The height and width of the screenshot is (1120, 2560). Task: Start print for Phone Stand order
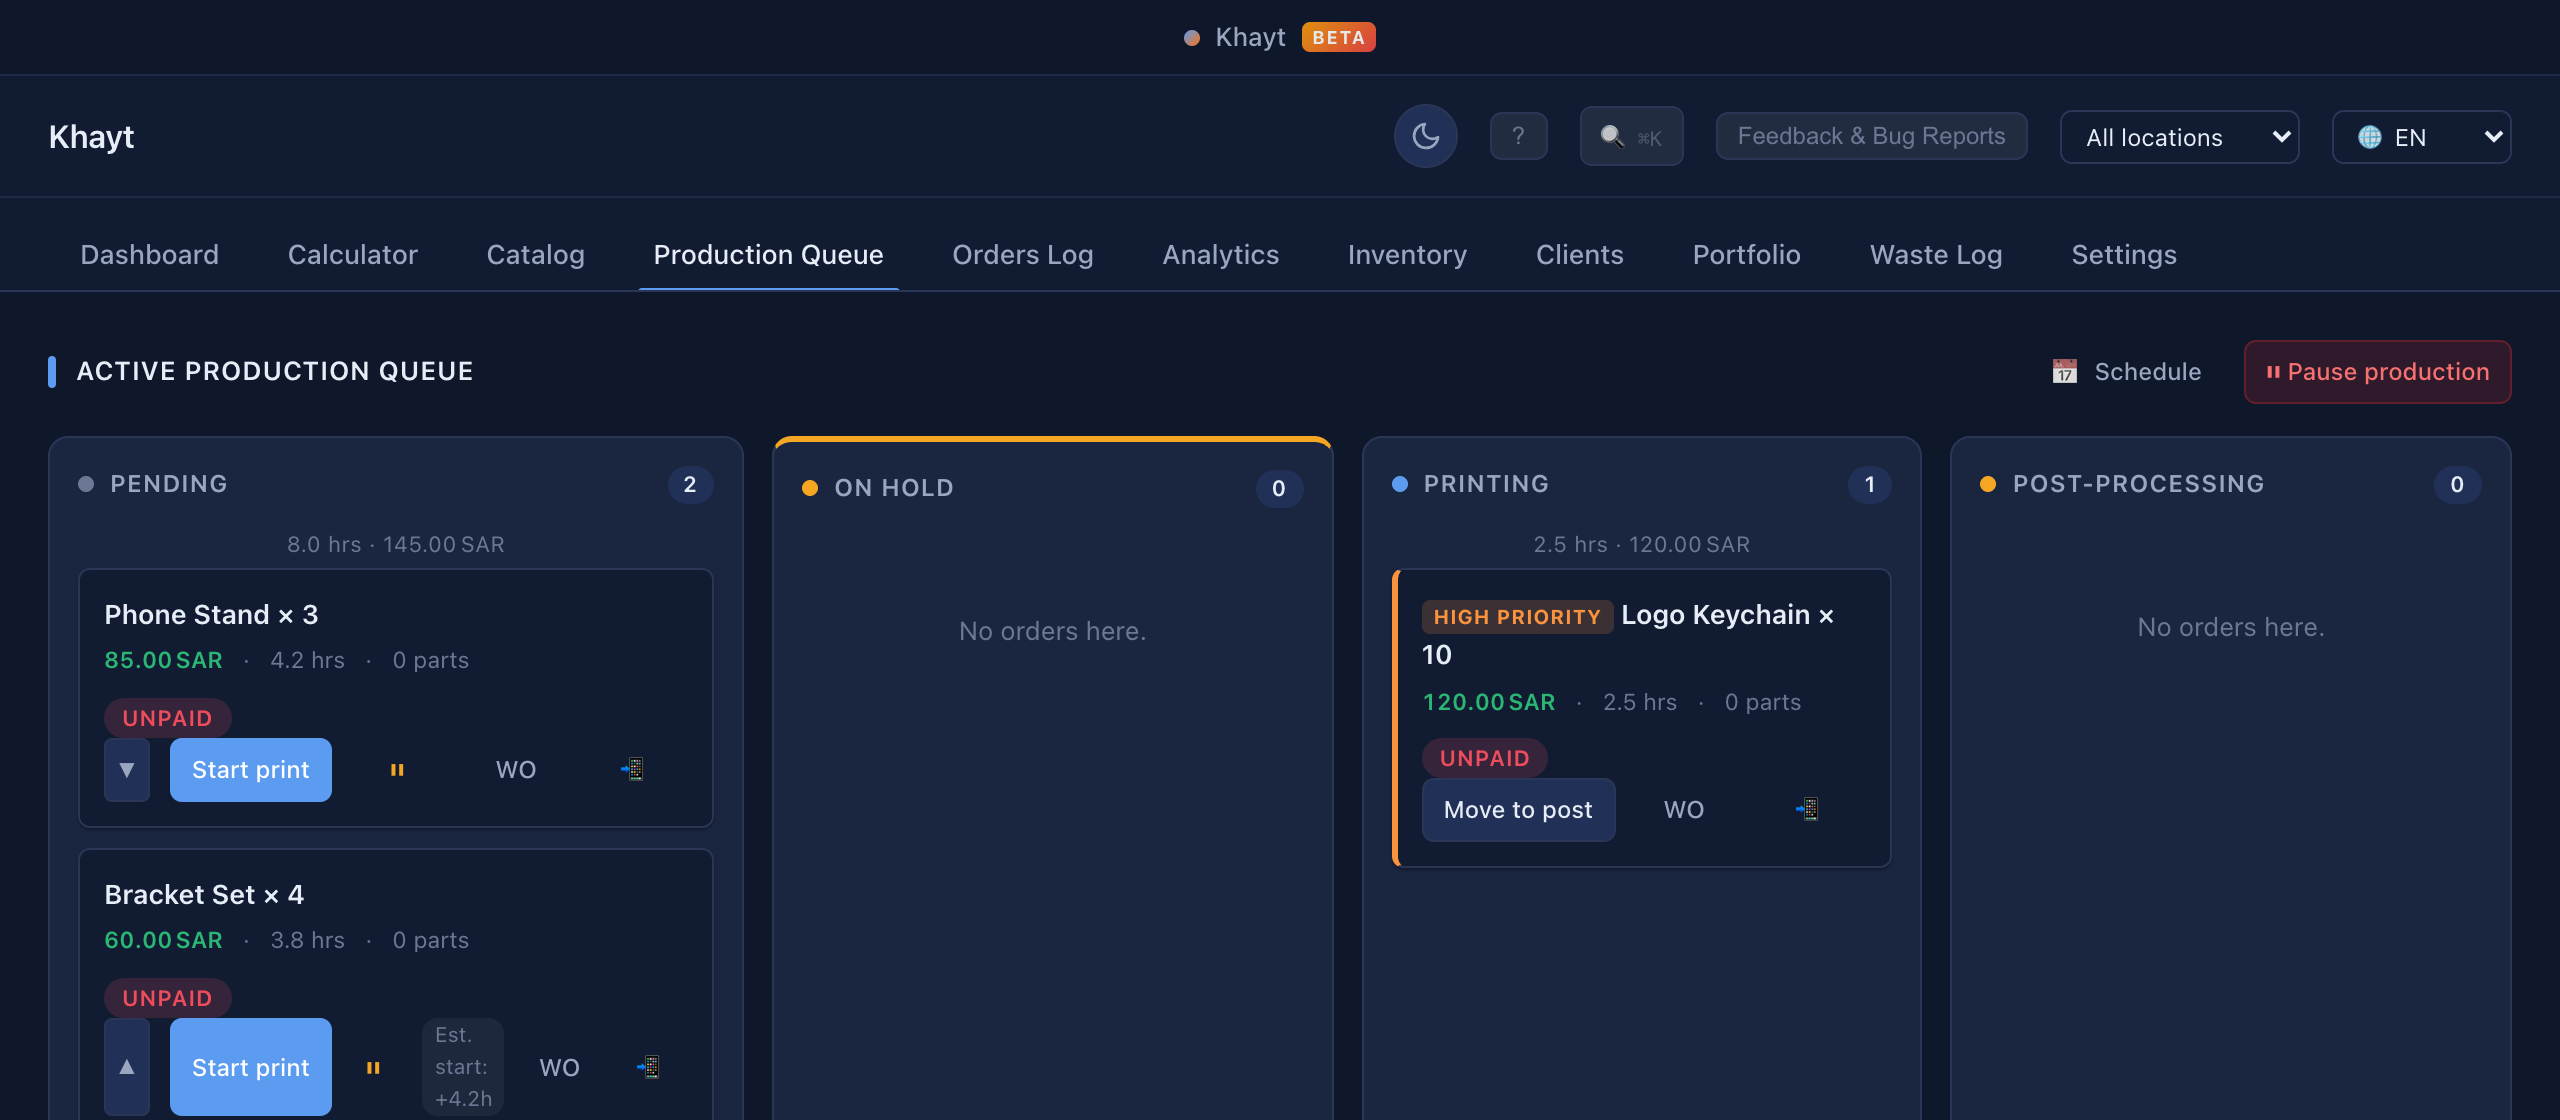coord(250,770)
